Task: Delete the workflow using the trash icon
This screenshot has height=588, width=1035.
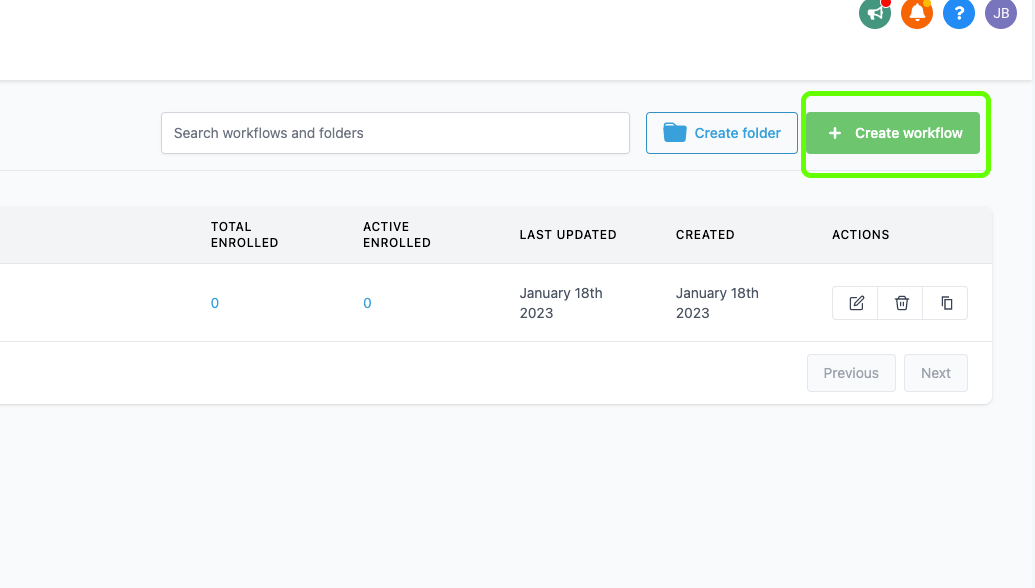Action: [x=902, y=303]
